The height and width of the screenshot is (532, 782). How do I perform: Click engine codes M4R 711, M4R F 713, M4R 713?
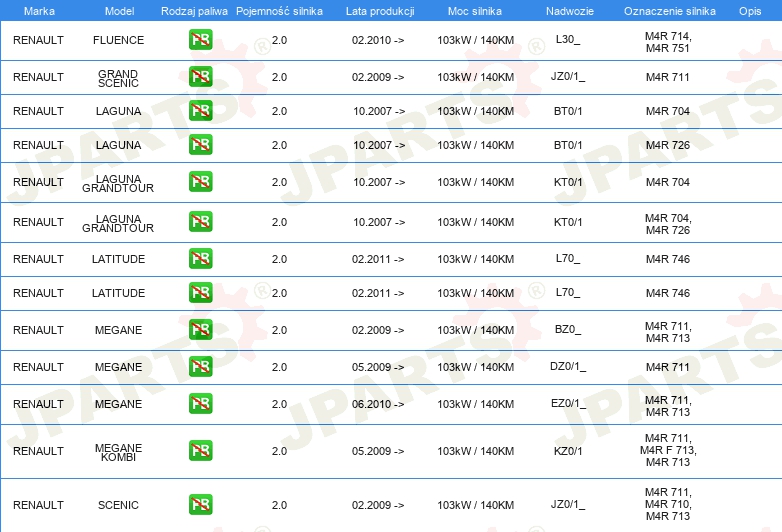668,450
